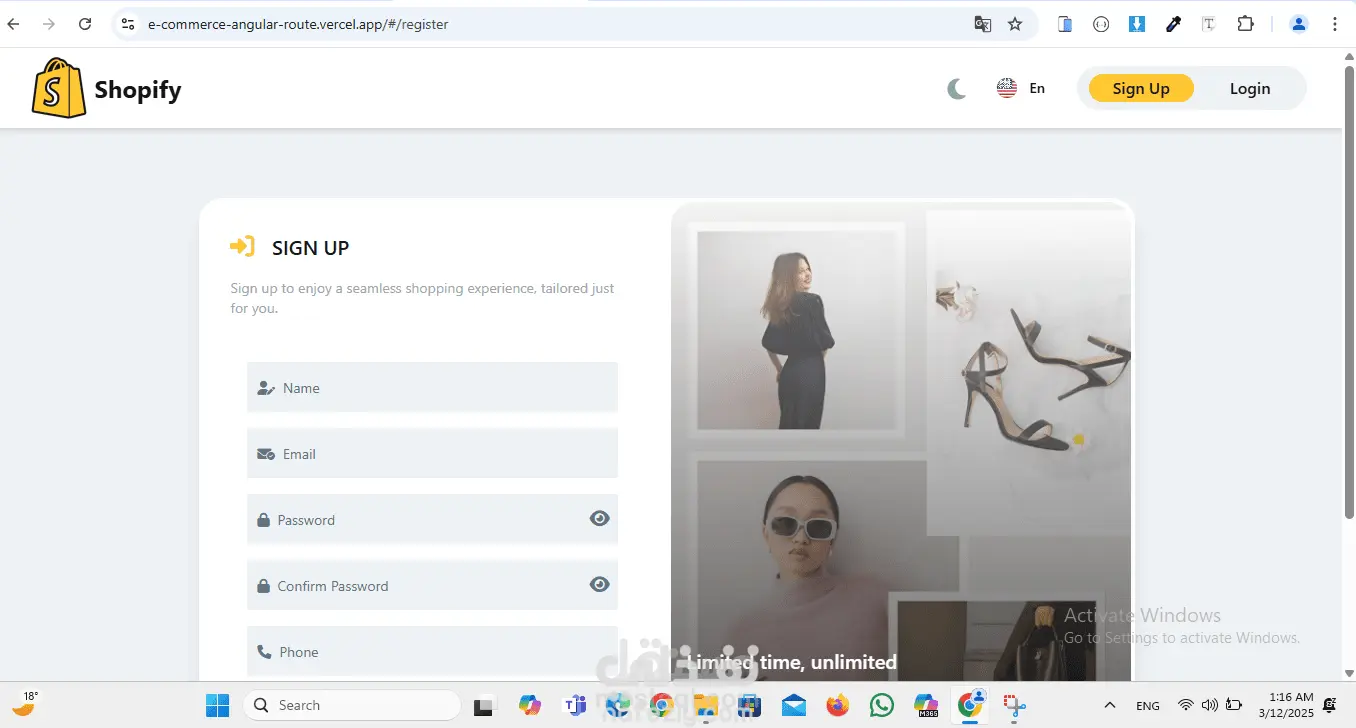1356x728 pixels.
Task: Launch Copilot from the taskbar
Action: click(530, 705)
